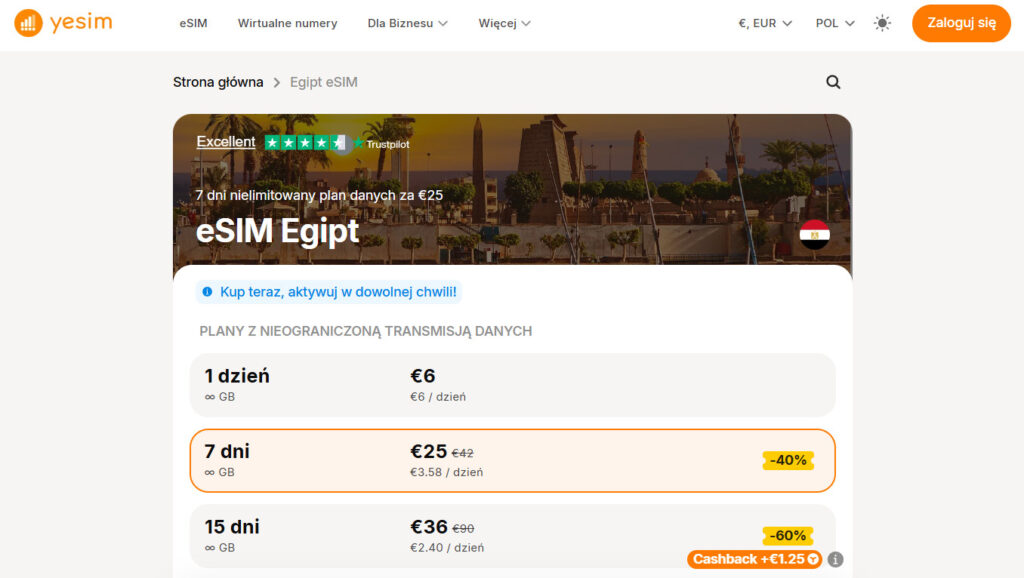Click the Zaloguj się button
Screen dimensions: 1024x578
960,22
